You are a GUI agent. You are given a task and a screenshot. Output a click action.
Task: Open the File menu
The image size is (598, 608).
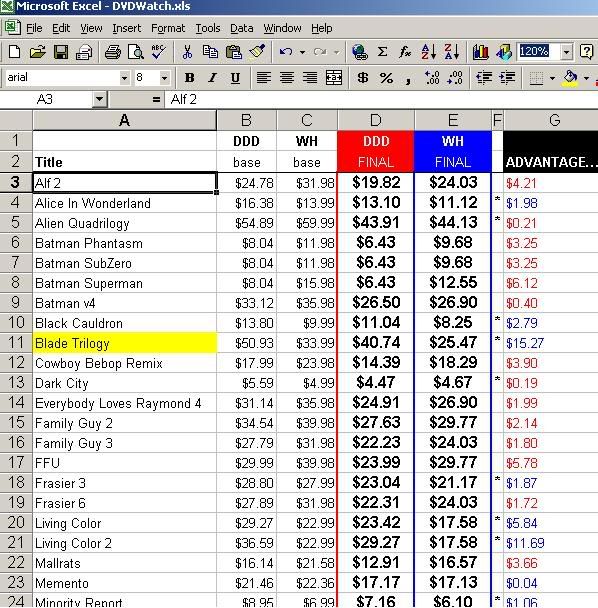coord(34,28)
